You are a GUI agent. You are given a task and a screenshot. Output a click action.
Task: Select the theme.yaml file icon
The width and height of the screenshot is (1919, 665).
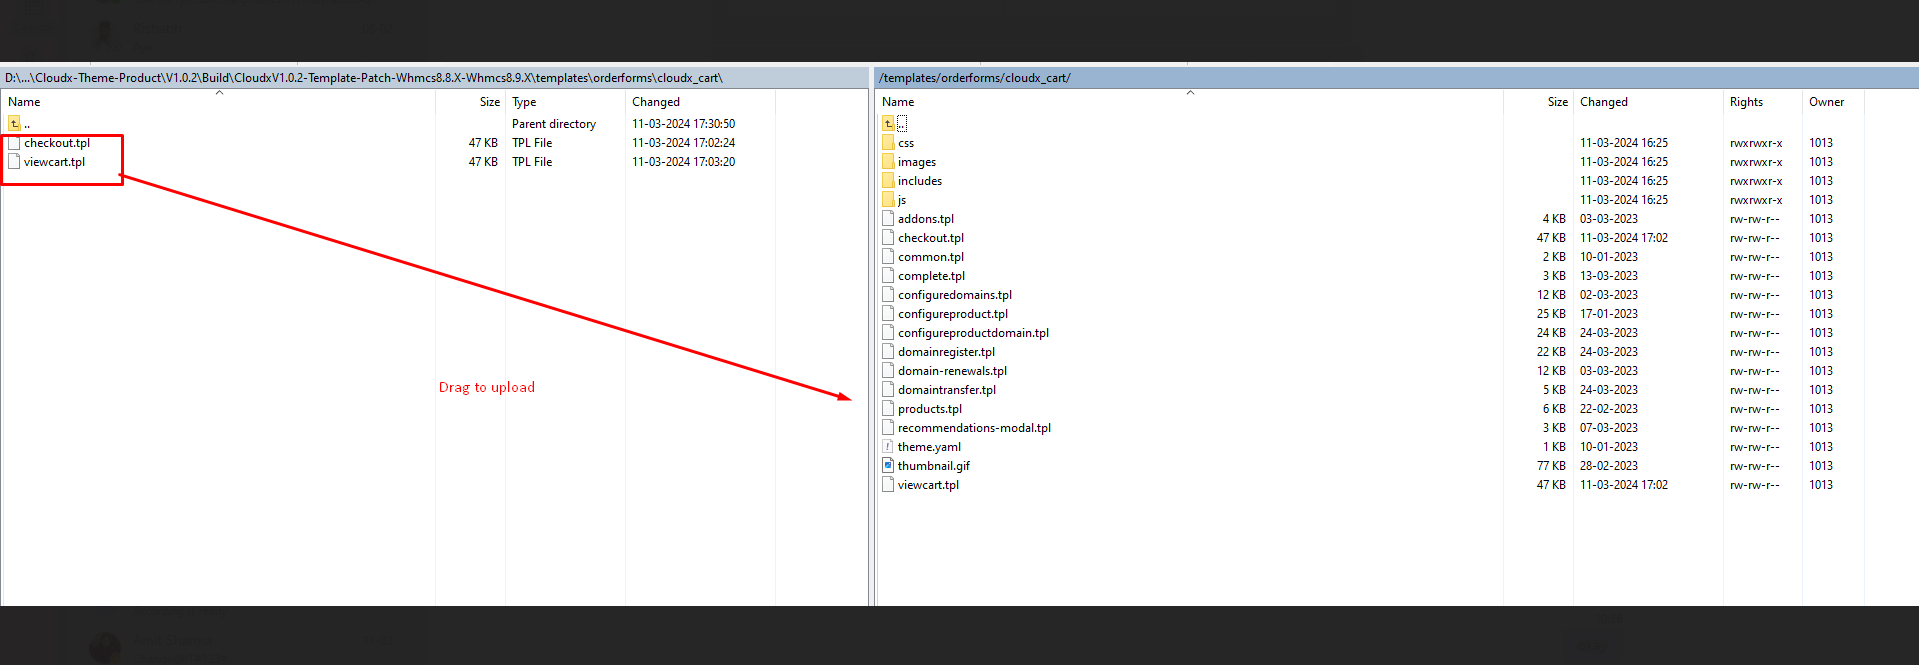pyautogui.click(x=888, y=447)
